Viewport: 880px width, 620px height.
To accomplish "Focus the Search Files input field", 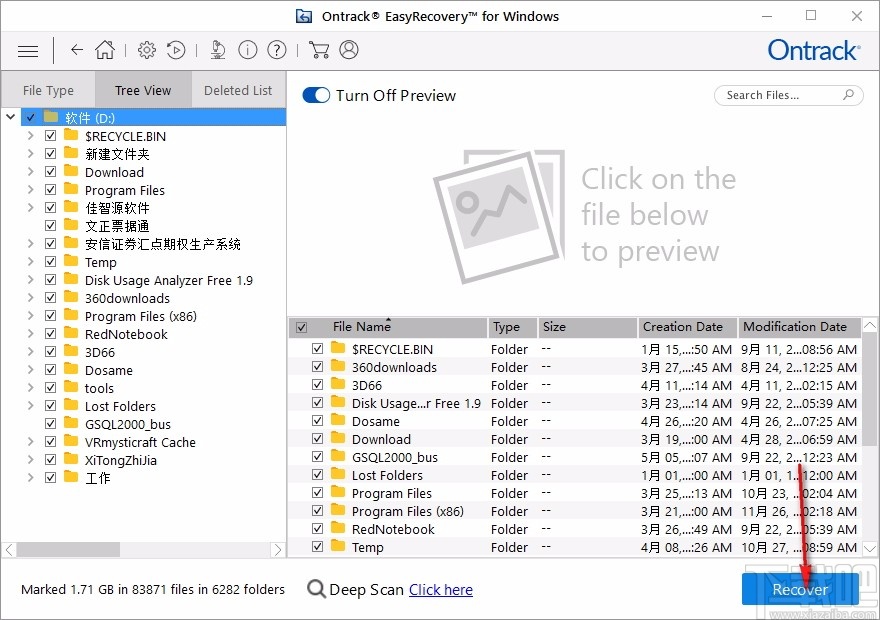I will pyautogui.click(x=789, y=95).
